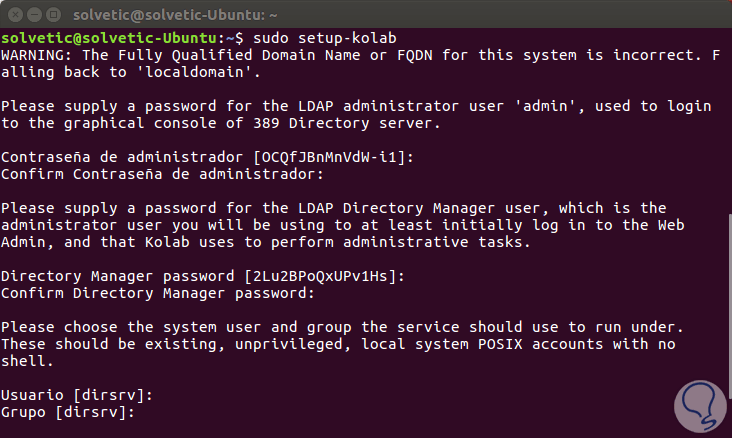The height and width of the screenshot is (438, 732).
Task: Maximize the terminal window
Action: click(x=53, y=15)
